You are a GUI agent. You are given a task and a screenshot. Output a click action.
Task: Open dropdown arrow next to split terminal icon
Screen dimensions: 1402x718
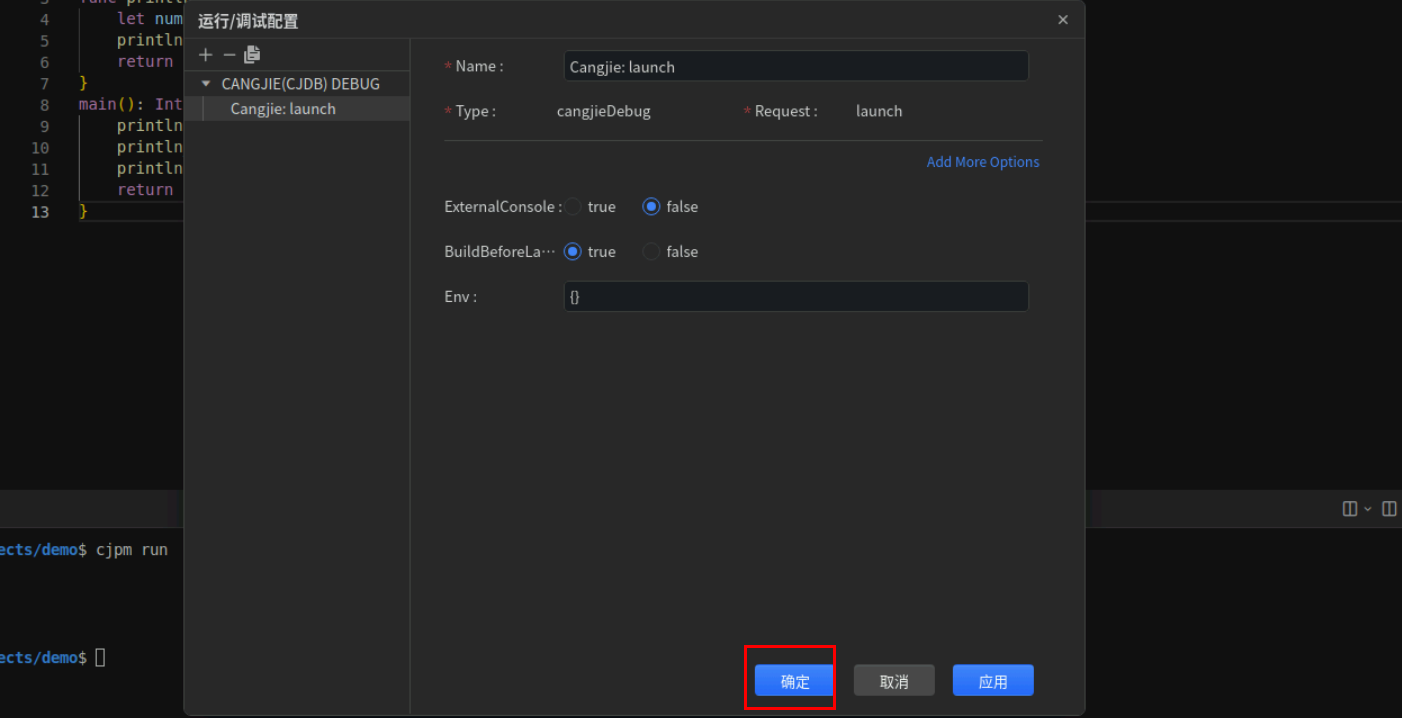point(1368,509)
